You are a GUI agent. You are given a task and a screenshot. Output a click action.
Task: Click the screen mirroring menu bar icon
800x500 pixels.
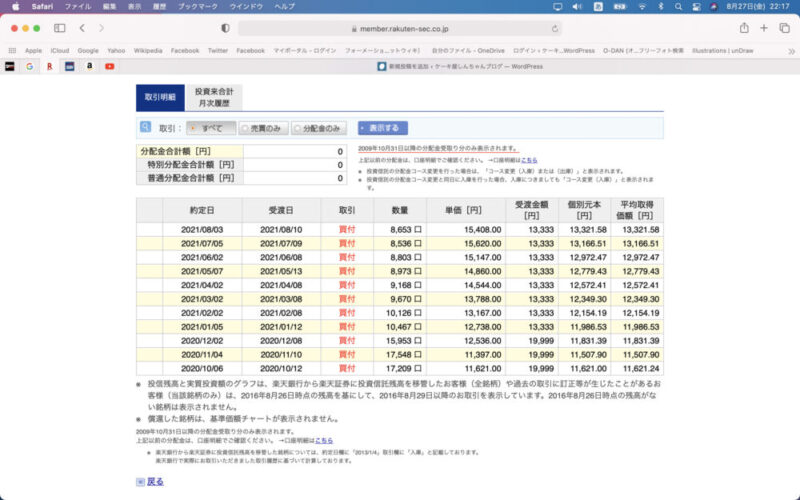(x=557, y=7)
